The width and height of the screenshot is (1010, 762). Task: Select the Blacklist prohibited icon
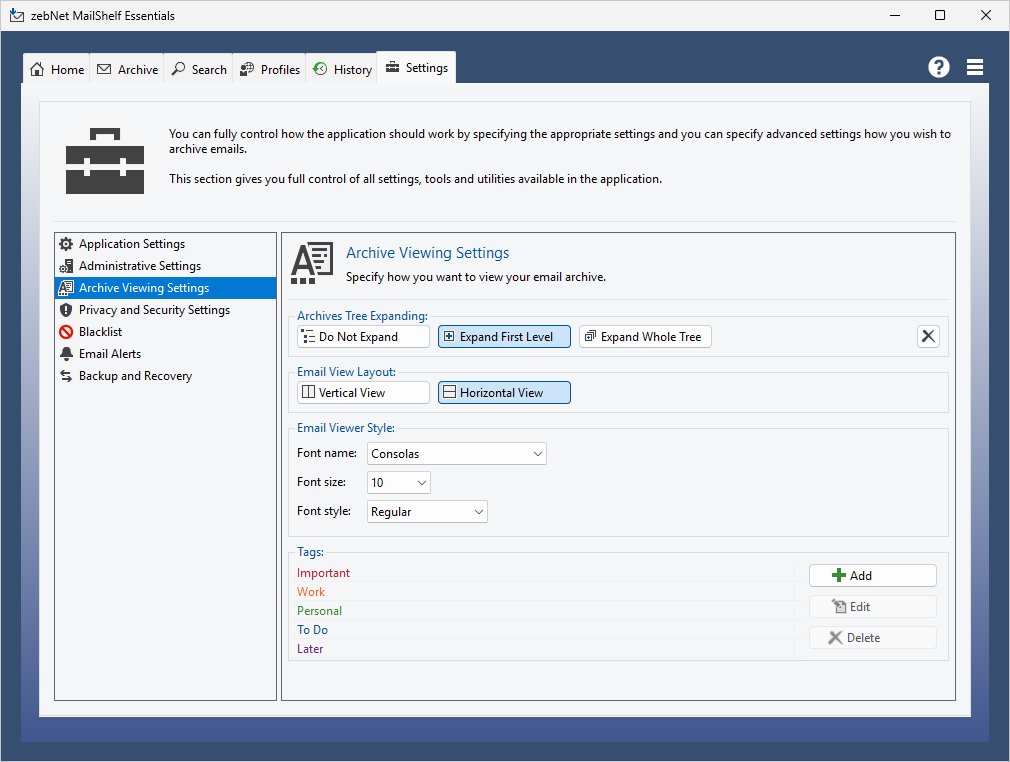click(x=66, y=332)
